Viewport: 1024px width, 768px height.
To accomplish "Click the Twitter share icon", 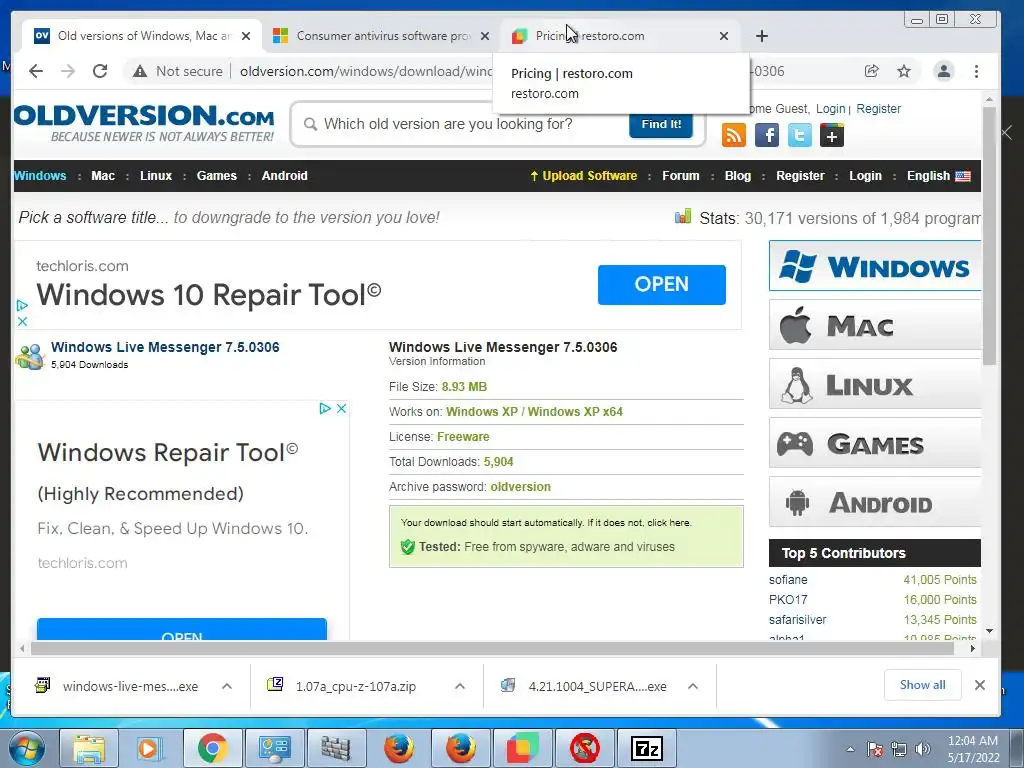I will pyautogui.click(x=799, y=135).
